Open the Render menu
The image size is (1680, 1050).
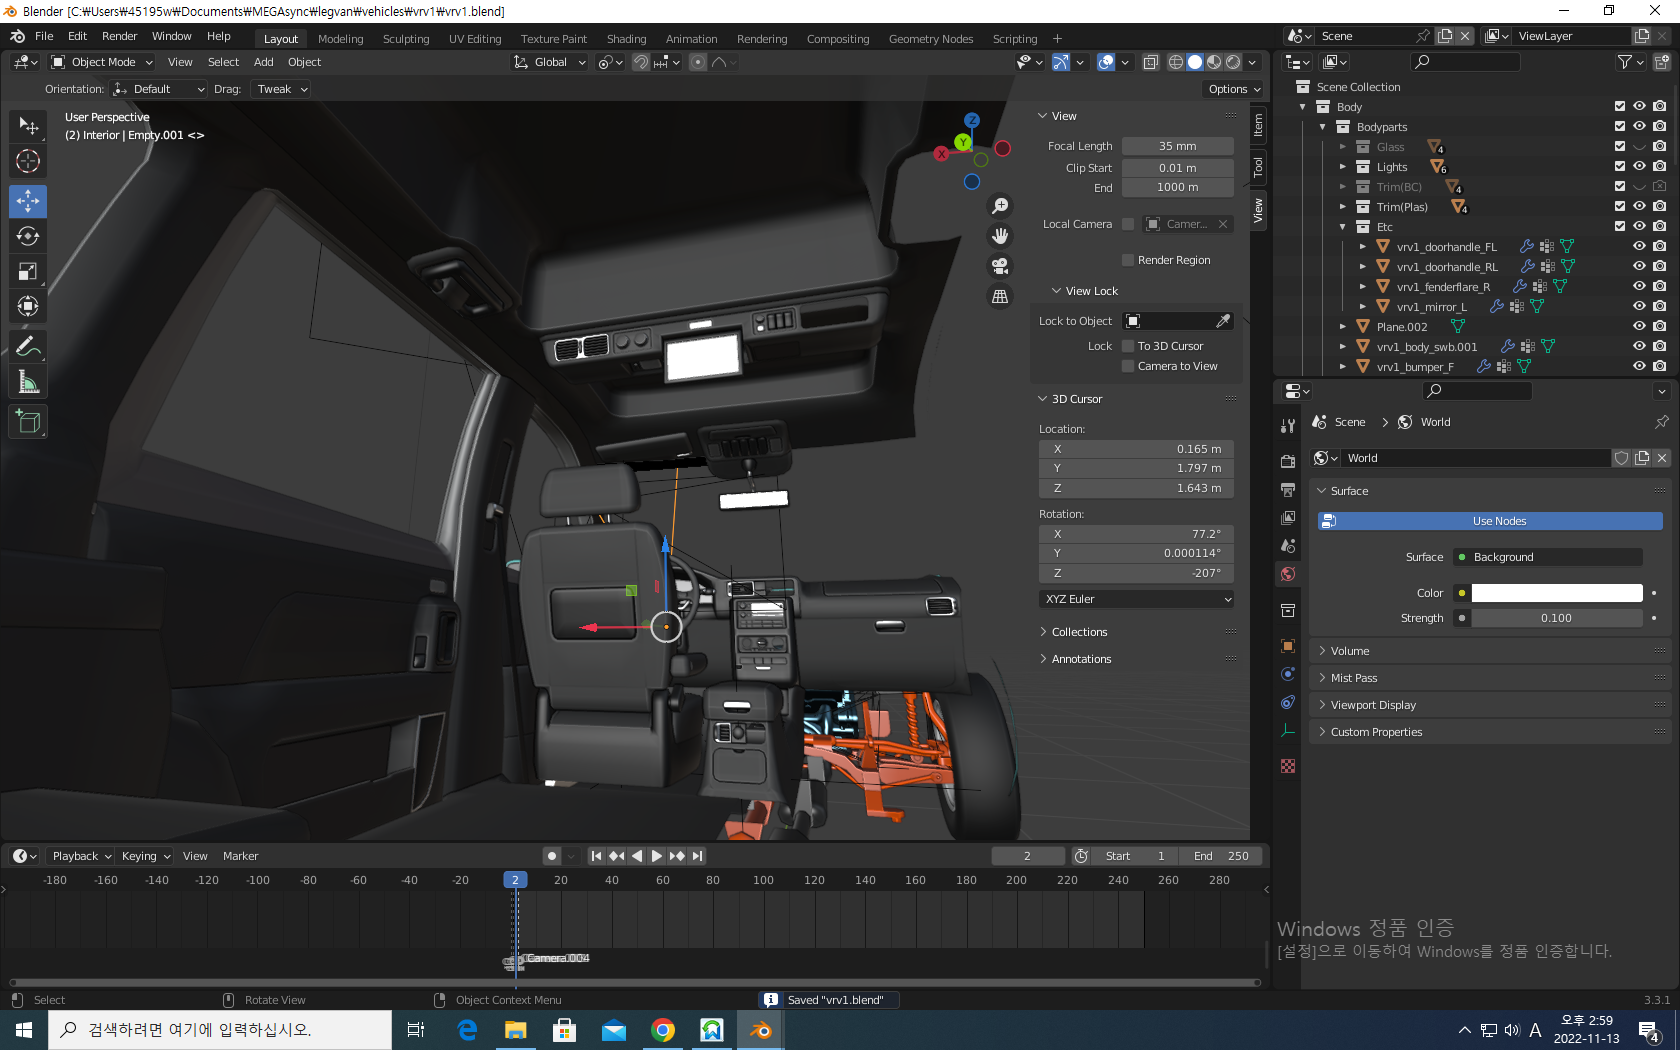pyautogui.click(x=119, y=36)
